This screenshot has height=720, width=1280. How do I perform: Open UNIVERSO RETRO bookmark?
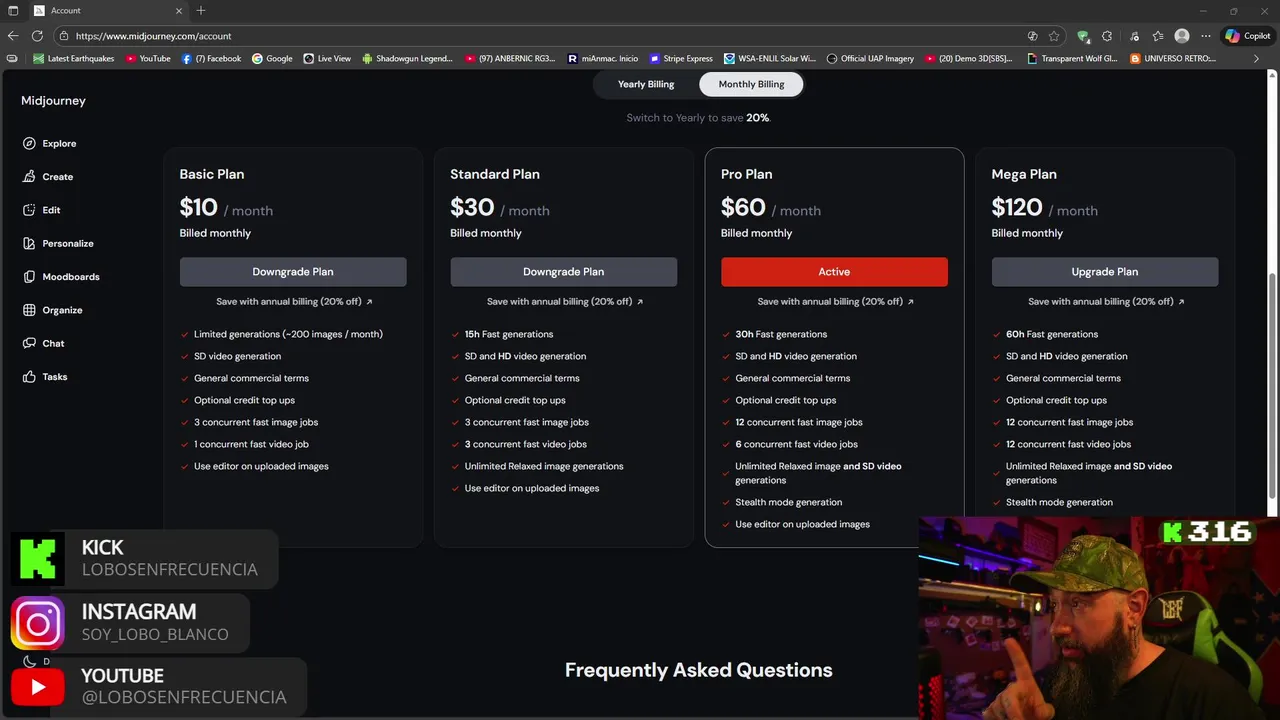(x=1173, y=59)
